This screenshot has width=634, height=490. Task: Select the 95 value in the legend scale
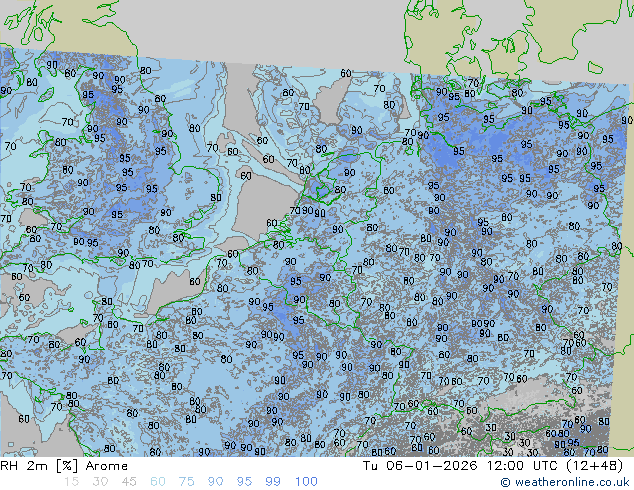pyautogui.click(x=244, y=482)
